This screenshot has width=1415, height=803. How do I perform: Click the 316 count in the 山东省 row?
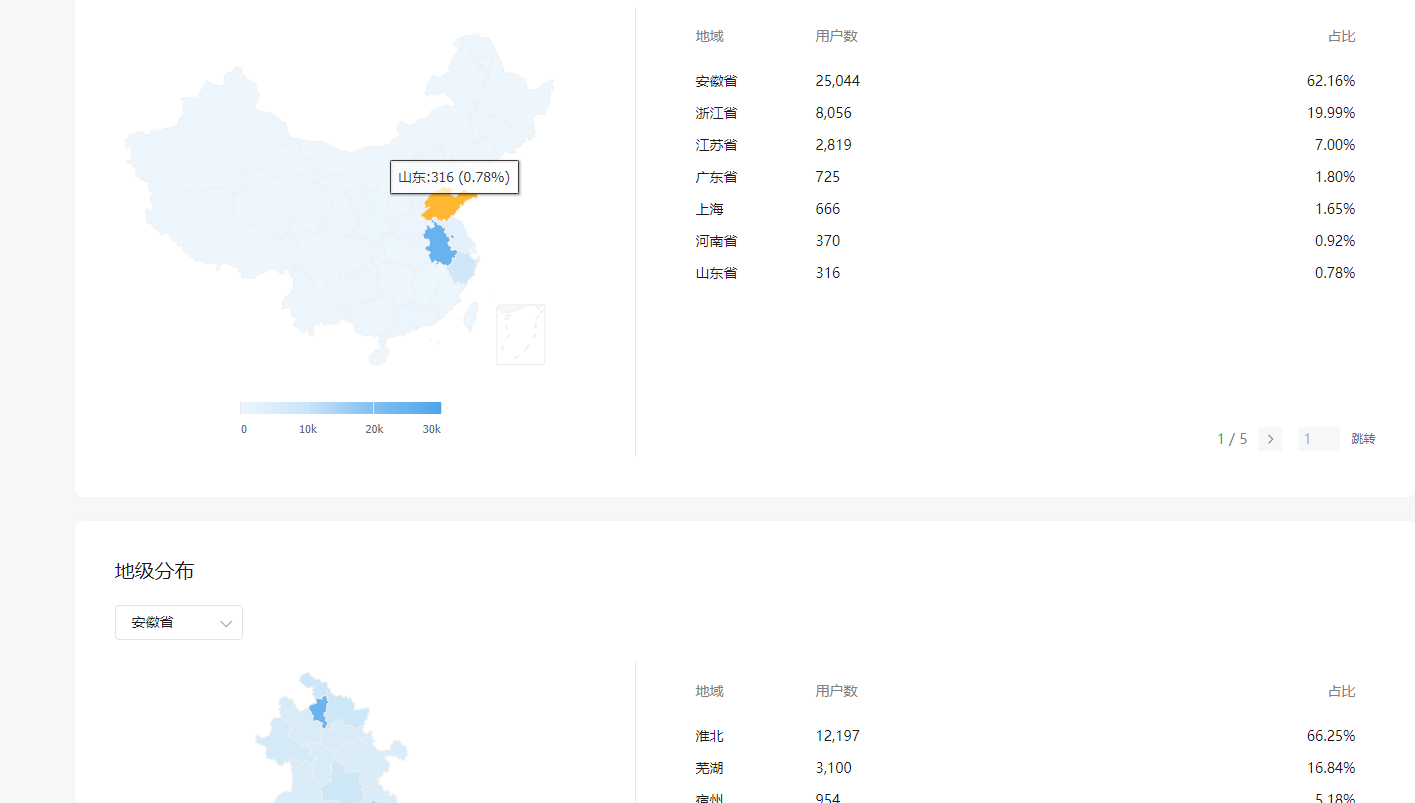(x=828, y=273)
